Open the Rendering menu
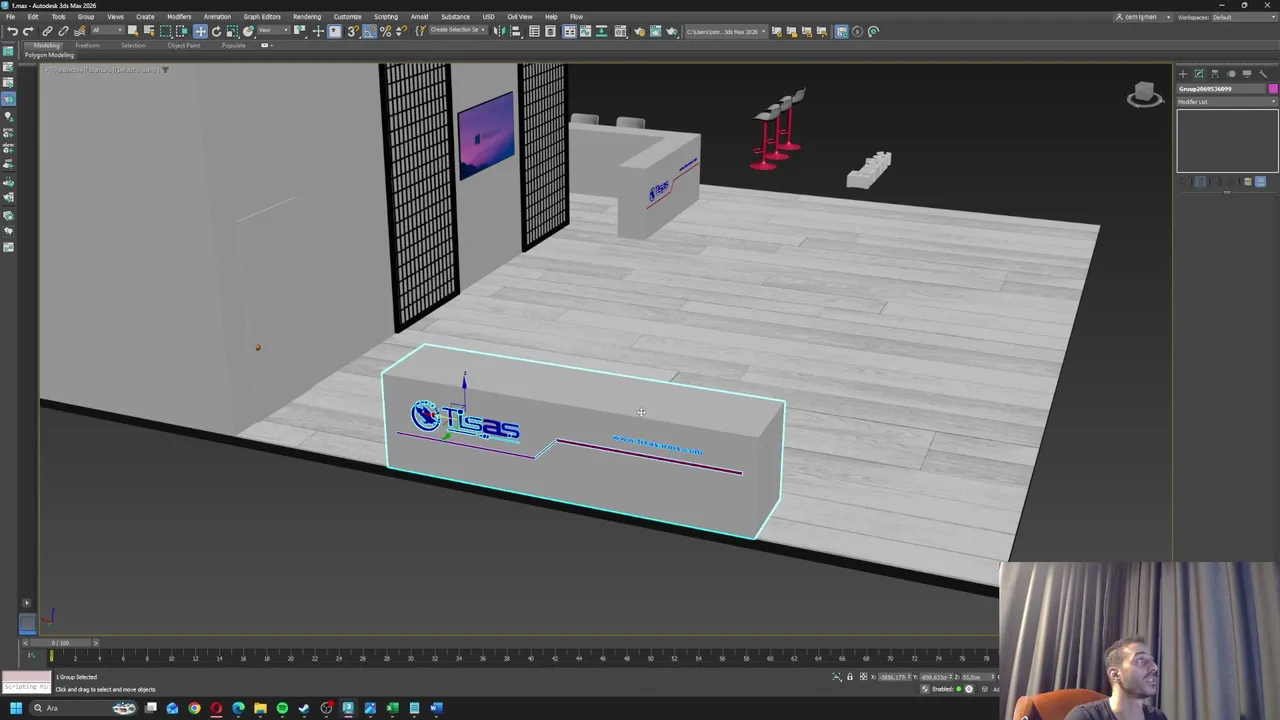Screen dimensions: 1280x720 click(307, 17)
